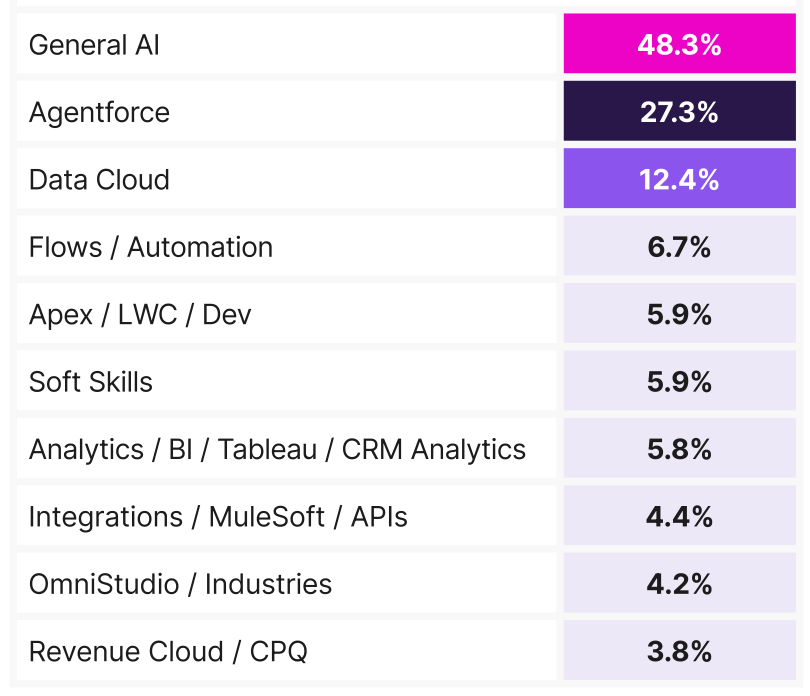Click Integrations / MuleSoft / APIs label
The image size is (810, 696).
[x=218, y=517]
